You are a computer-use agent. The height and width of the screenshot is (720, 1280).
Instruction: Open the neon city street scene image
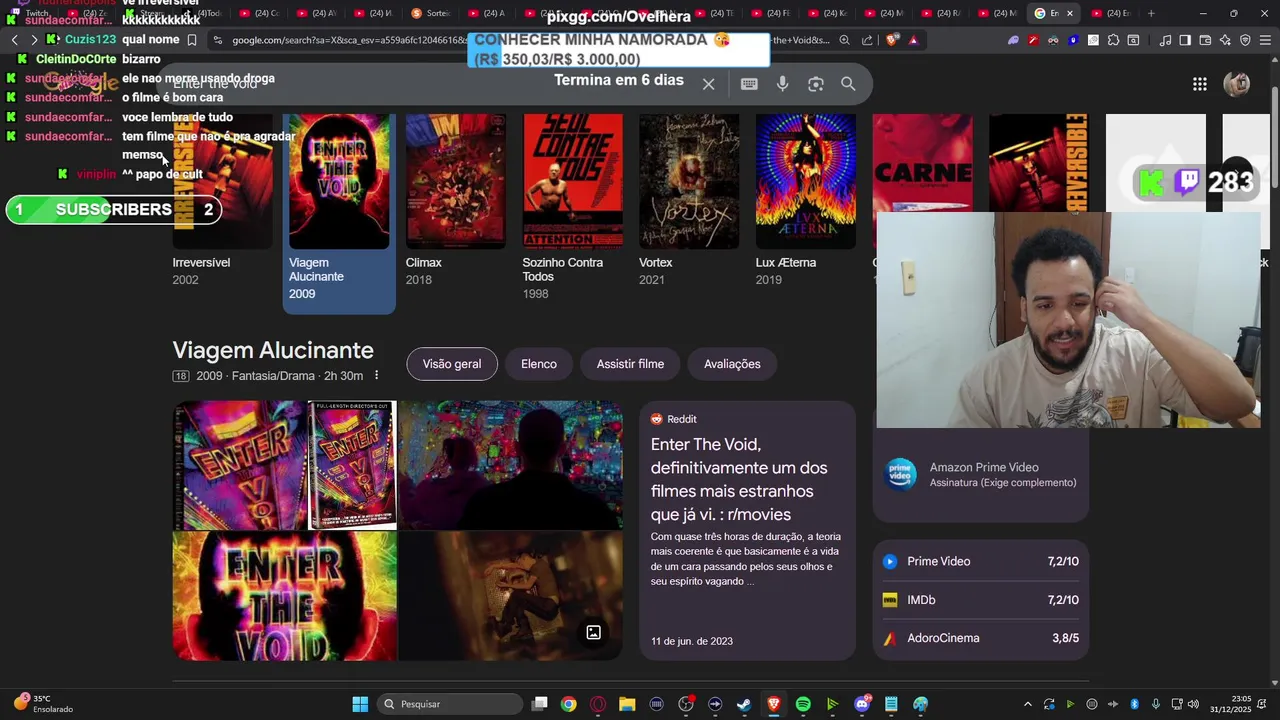coord(511,465)
